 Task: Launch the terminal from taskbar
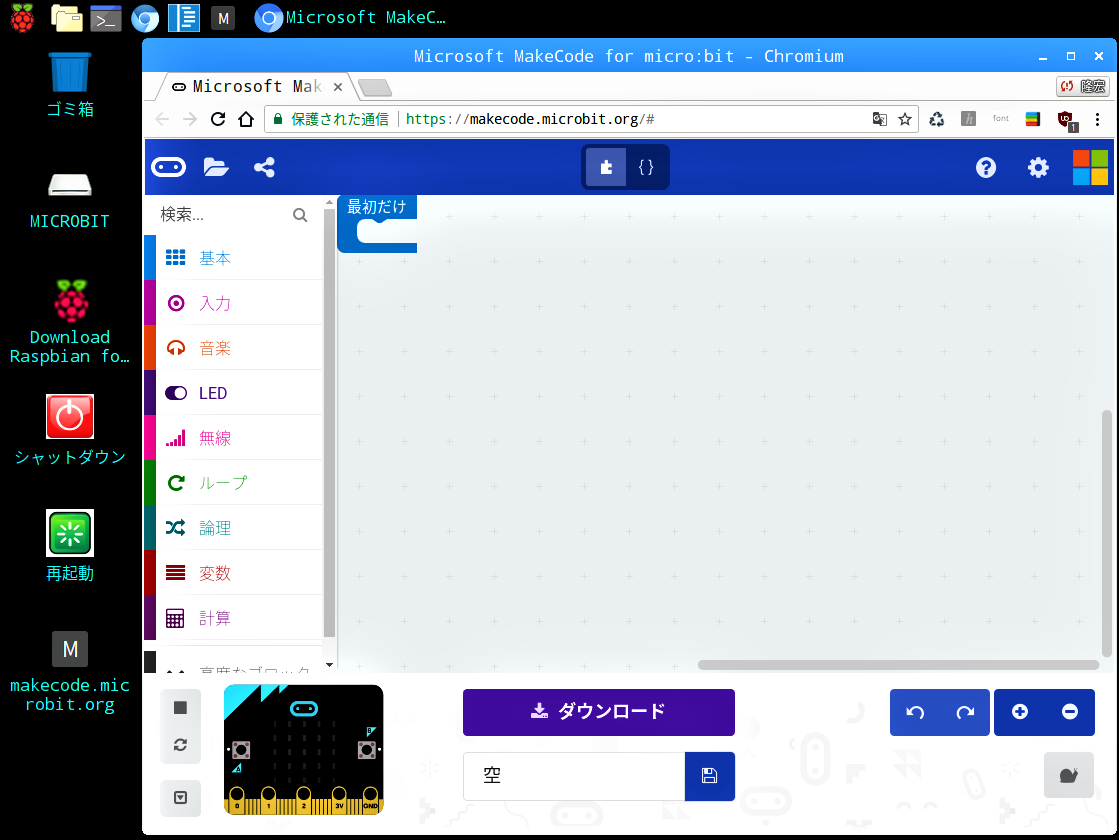click(x=106, y=18)
